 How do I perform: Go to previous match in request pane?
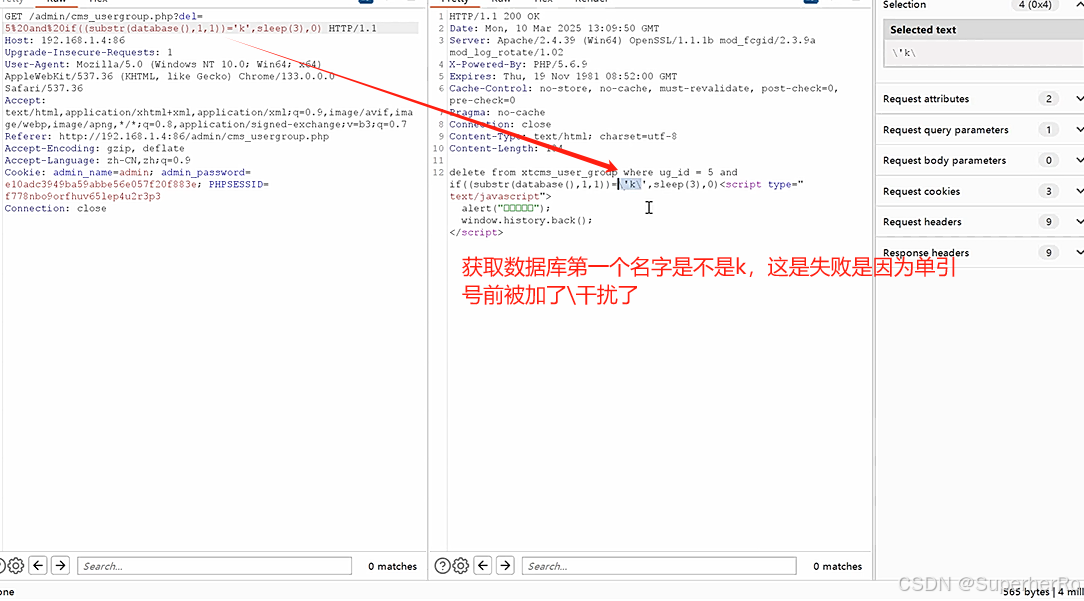tap(38, 565)
